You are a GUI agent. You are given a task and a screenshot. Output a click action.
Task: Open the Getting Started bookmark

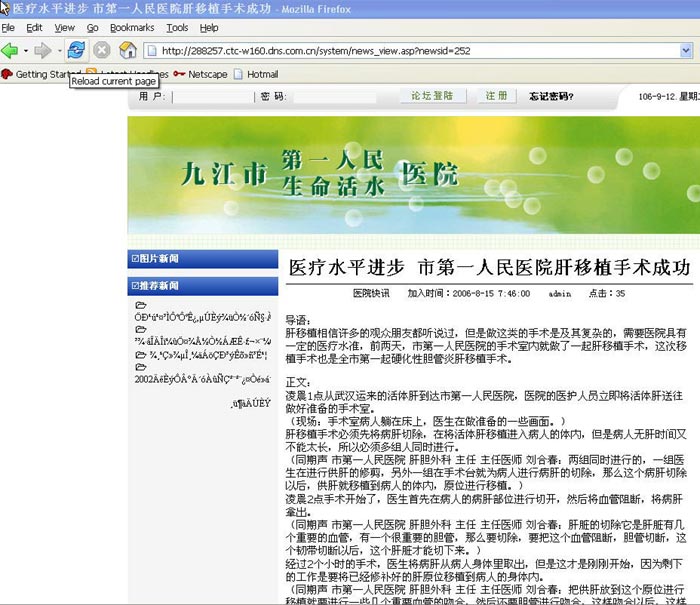[42, 74]
